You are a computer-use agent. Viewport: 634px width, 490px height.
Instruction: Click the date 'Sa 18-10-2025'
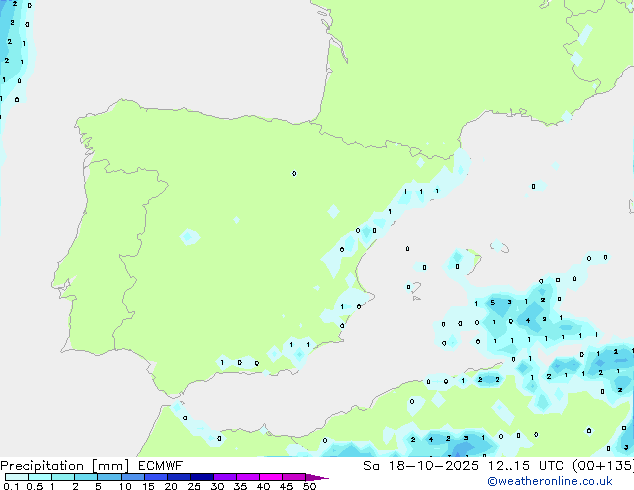click(x=421, y=466)
